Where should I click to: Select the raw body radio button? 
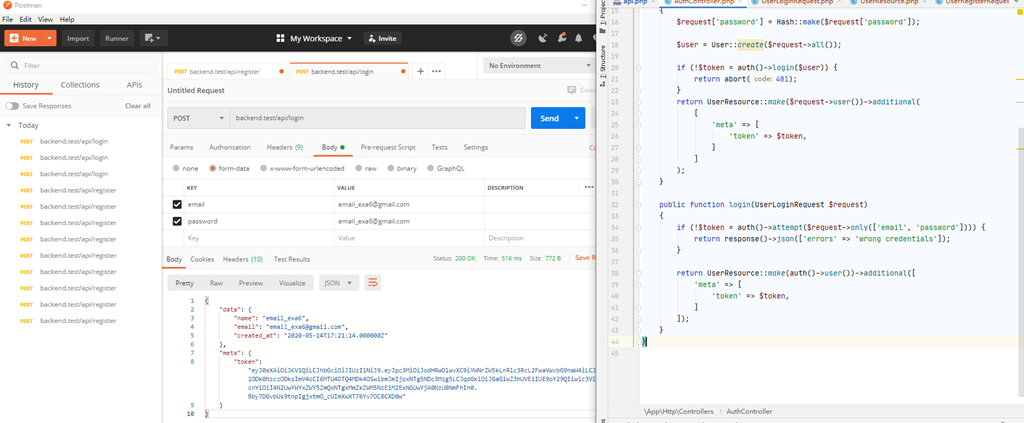tap(359, 168)
